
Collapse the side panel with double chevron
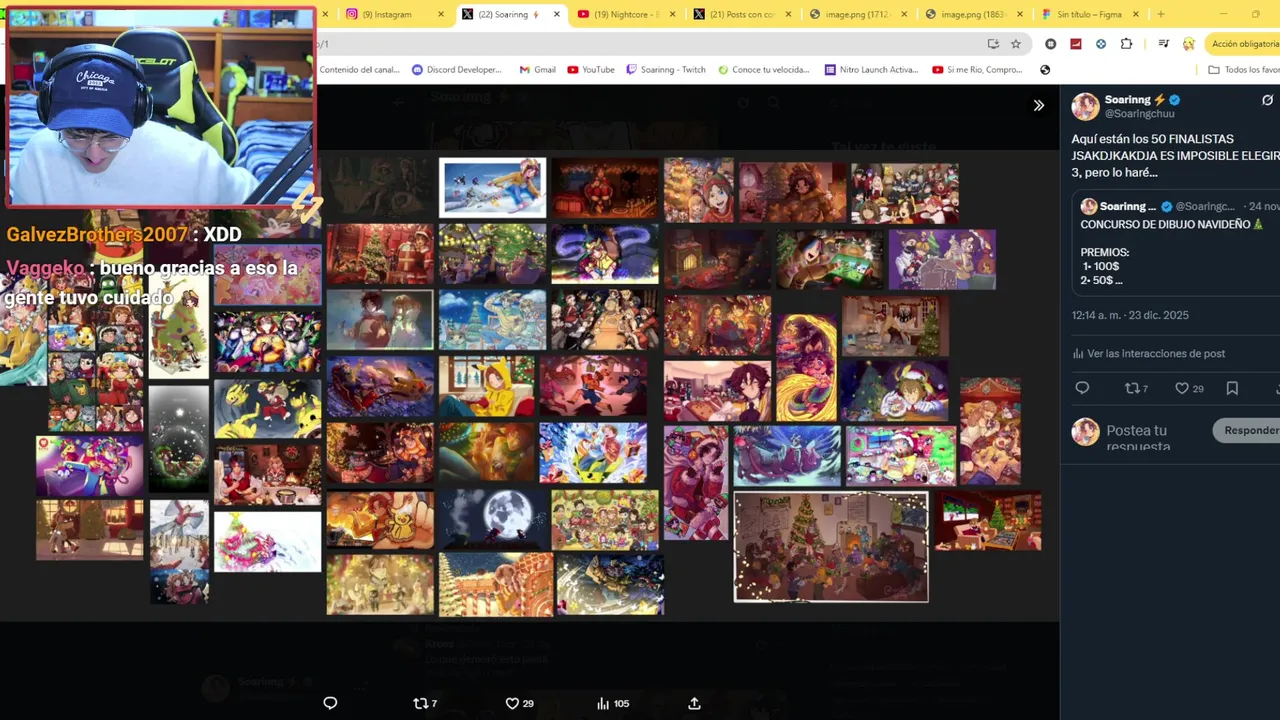pyautogui.click(x=1038, y=105)
